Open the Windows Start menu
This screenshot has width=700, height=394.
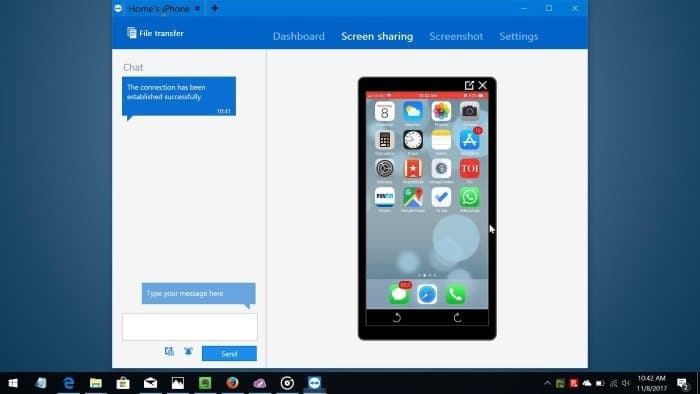13,383
